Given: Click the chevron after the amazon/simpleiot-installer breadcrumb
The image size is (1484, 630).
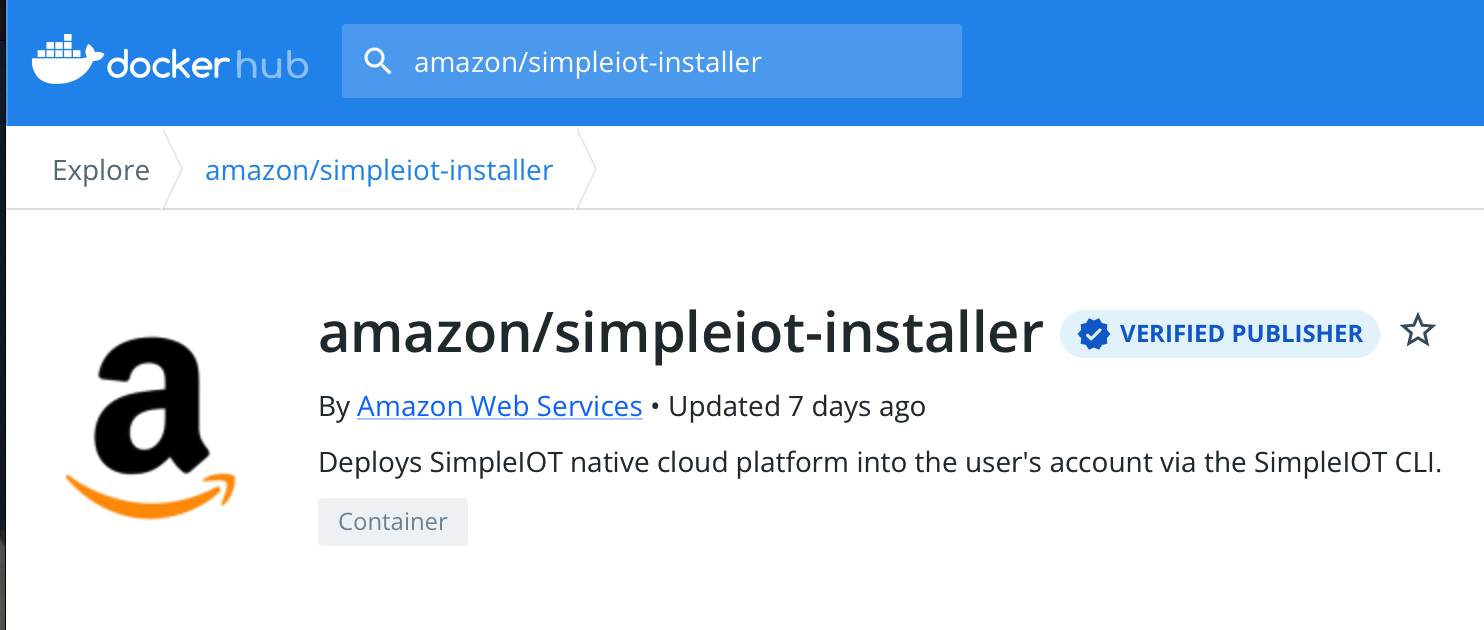Looking at the screenshot, I should coord(587,171).
